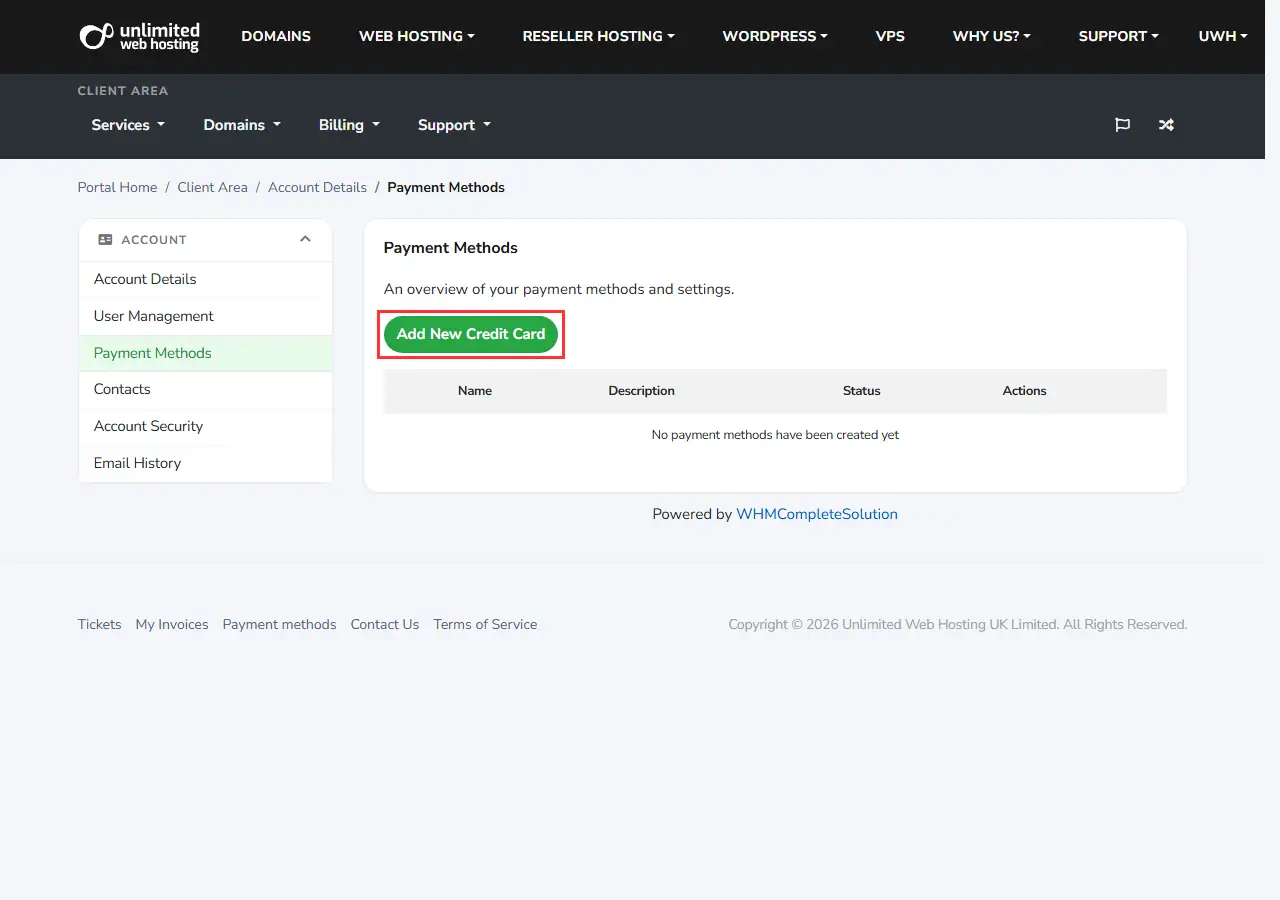Expand the Why Us? menu

click(x=992, y=36)
